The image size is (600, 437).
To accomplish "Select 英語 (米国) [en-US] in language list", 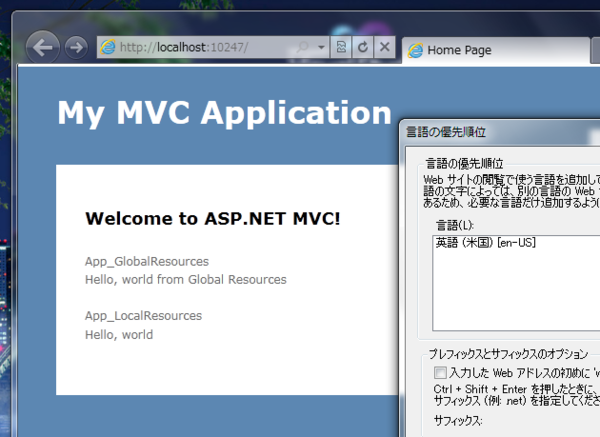I will 486,243.
